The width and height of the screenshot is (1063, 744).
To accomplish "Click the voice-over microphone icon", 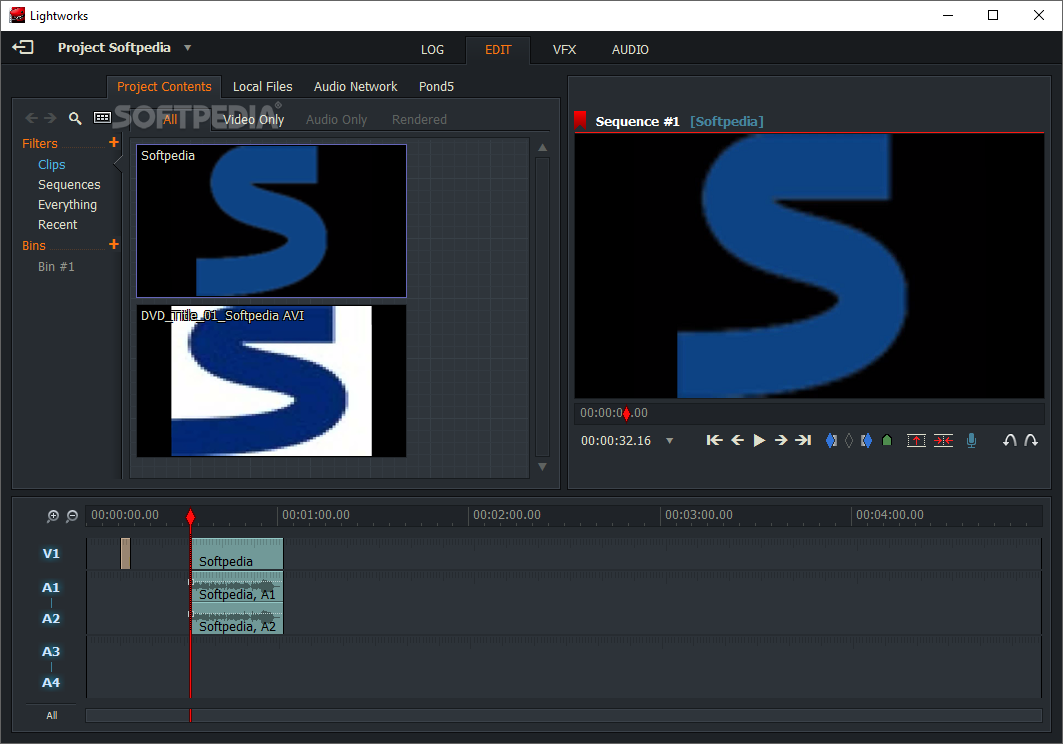I will [971, 441].
